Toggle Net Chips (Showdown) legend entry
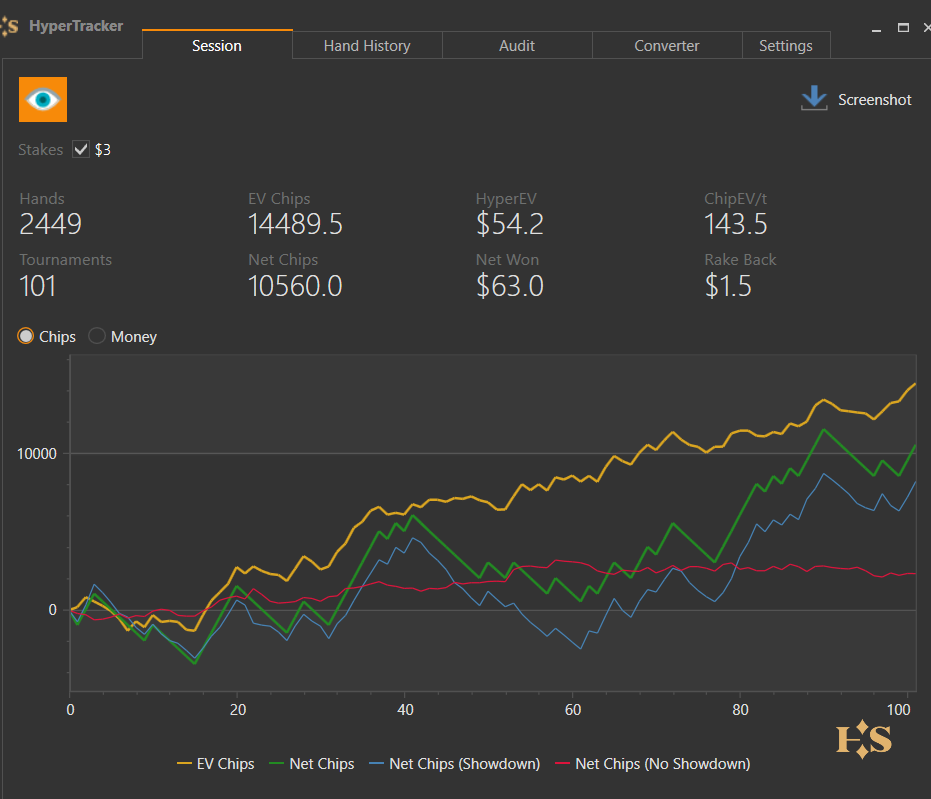The height and width of the screenshot is (799, 931). coord(455,763)
